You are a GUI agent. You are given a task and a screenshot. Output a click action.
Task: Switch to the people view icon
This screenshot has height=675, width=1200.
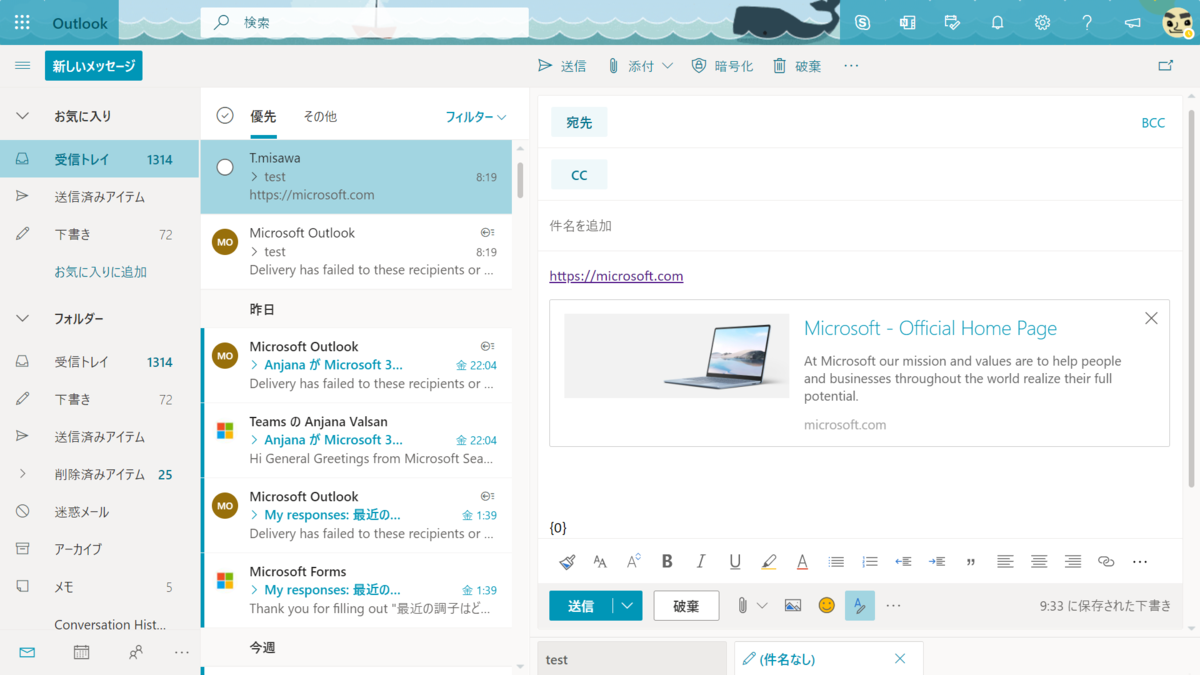tap(136, 652)
